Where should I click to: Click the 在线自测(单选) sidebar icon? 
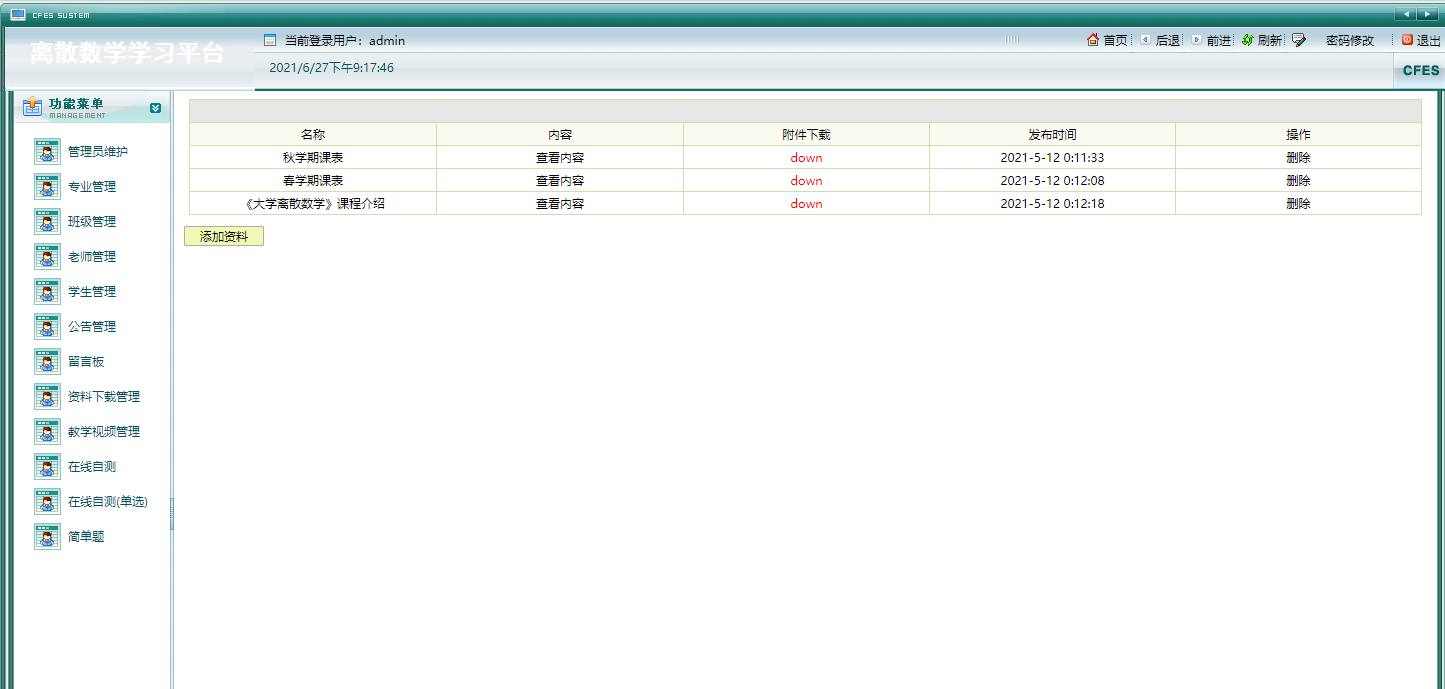pyautogui.click(x=47, y=502)
